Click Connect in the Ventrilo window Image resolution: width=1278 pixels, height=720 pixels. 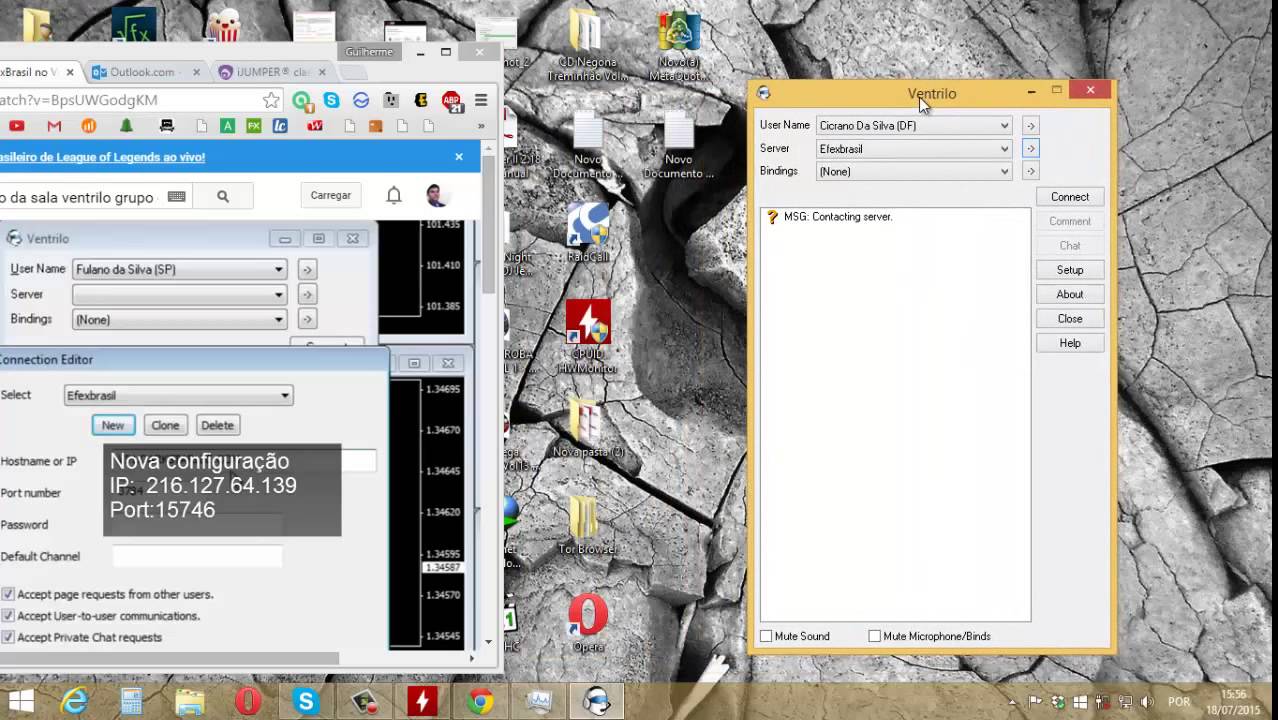pos(1069,197)
